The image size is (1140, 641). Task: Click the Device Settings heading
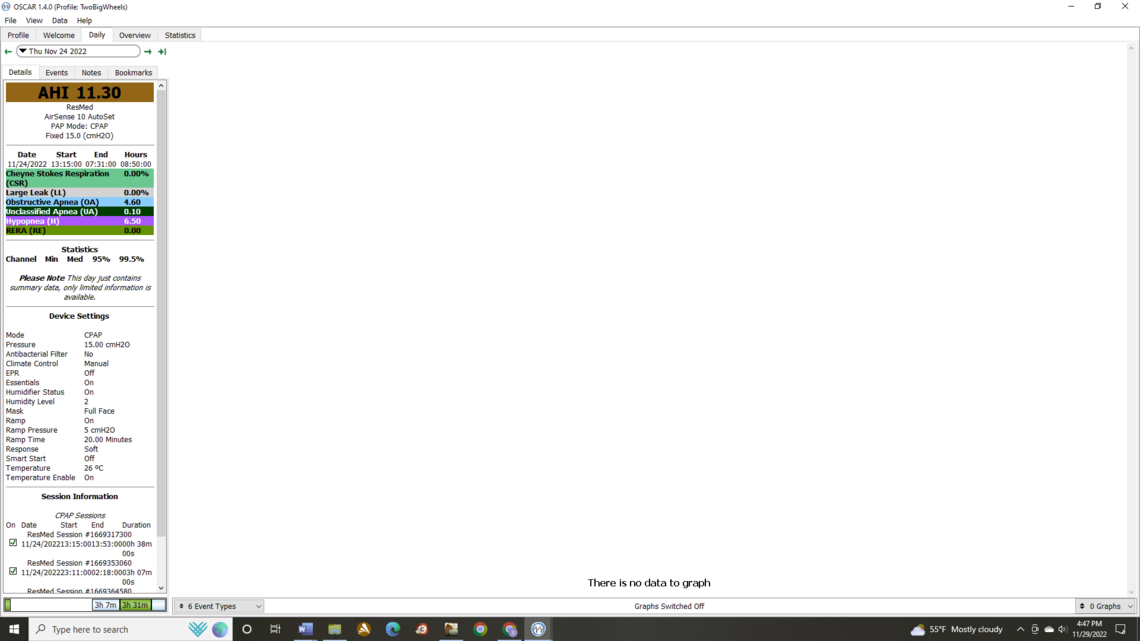(x=79, y=316)
